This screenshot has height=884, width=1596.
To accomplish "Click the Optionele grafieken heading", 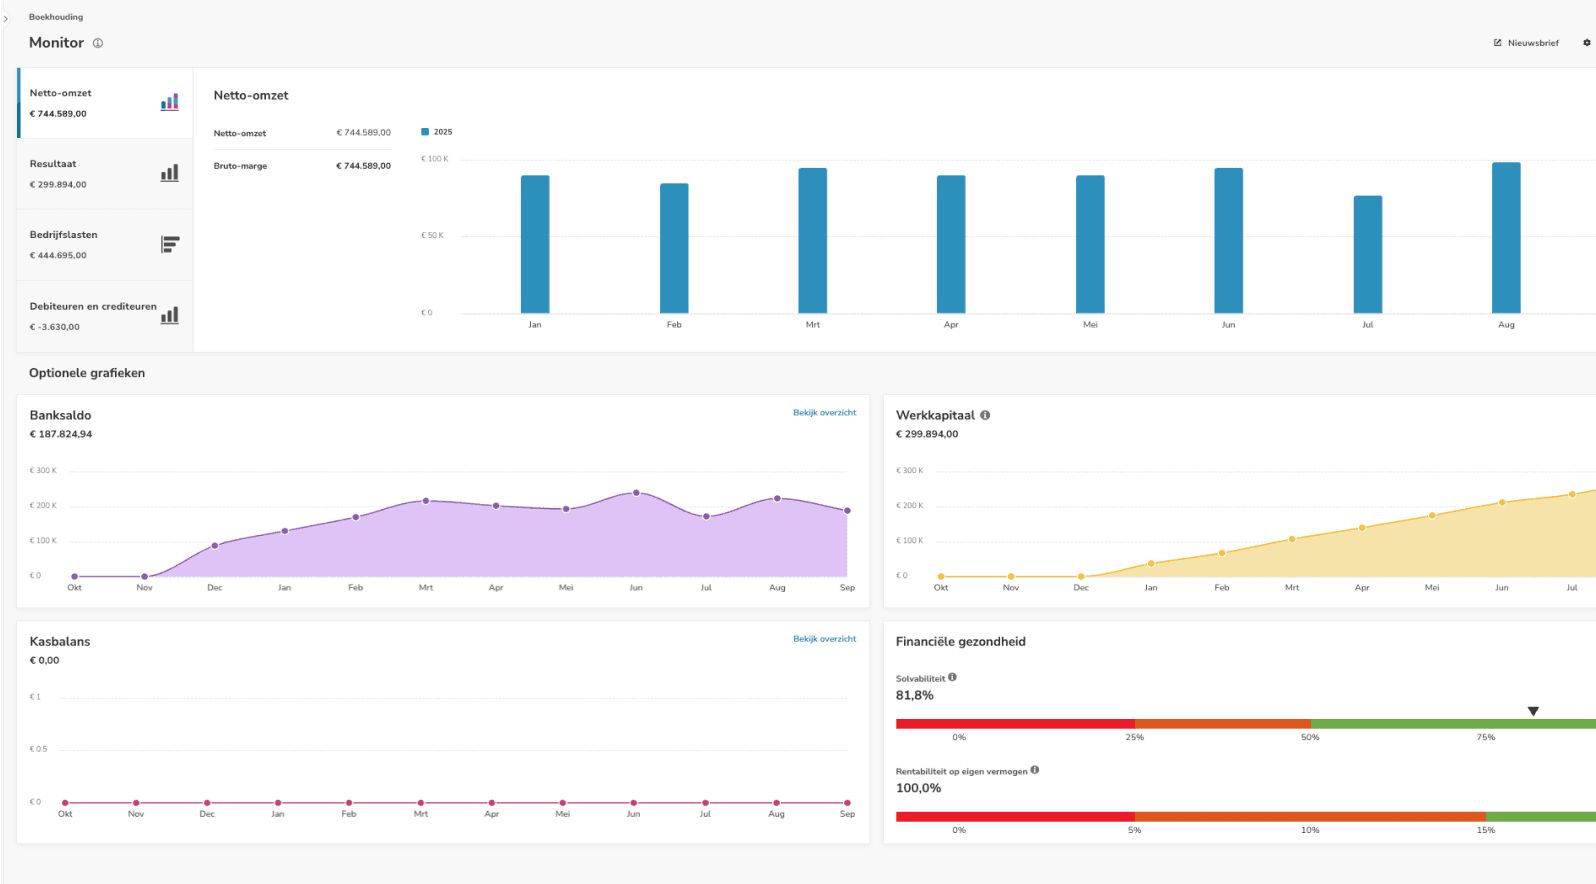I will coord(87,373).
